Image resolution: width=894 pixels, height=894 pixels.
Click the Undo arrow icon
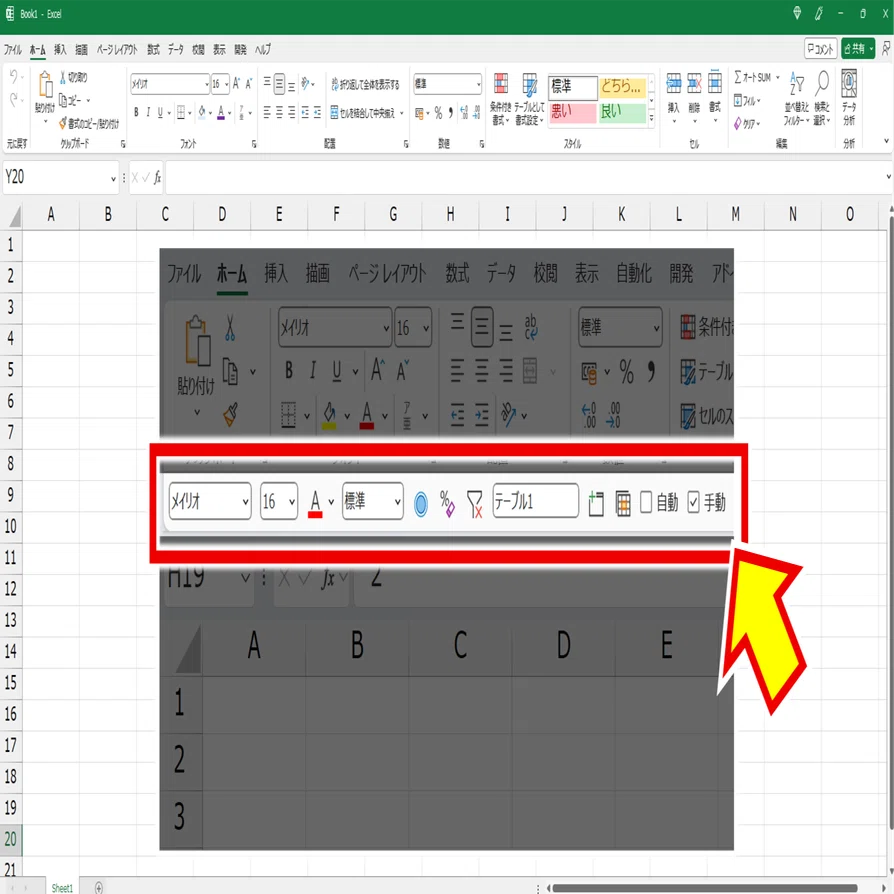pyautogui.click(x=14, y=76)
